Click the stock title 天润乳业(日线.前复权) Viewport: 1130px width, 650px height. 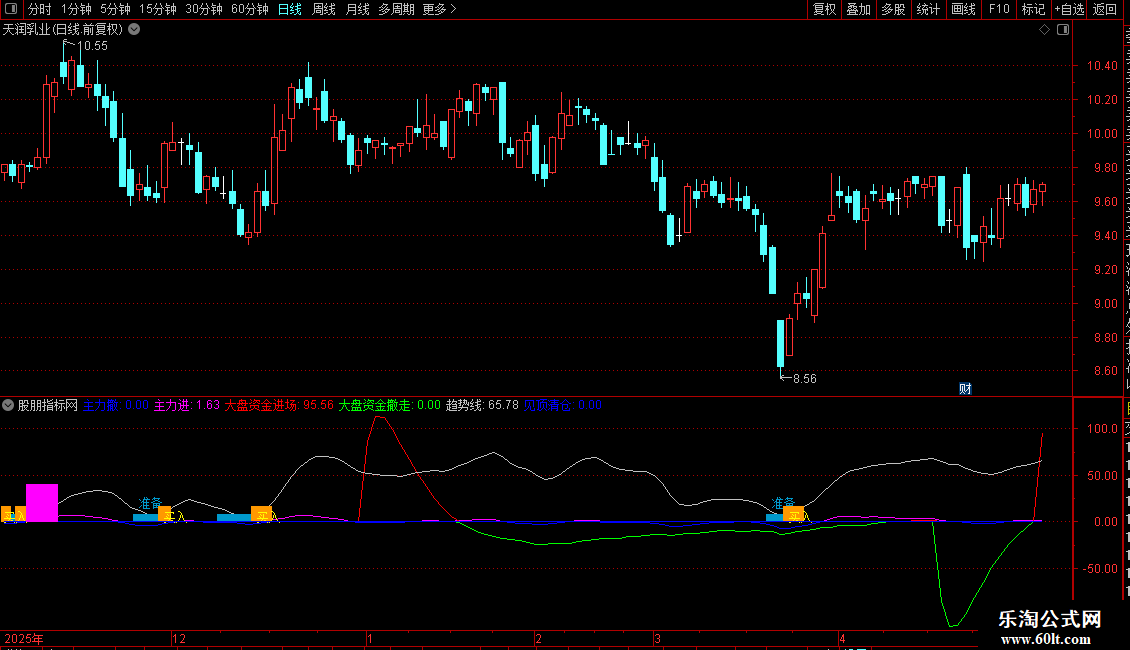63,30
